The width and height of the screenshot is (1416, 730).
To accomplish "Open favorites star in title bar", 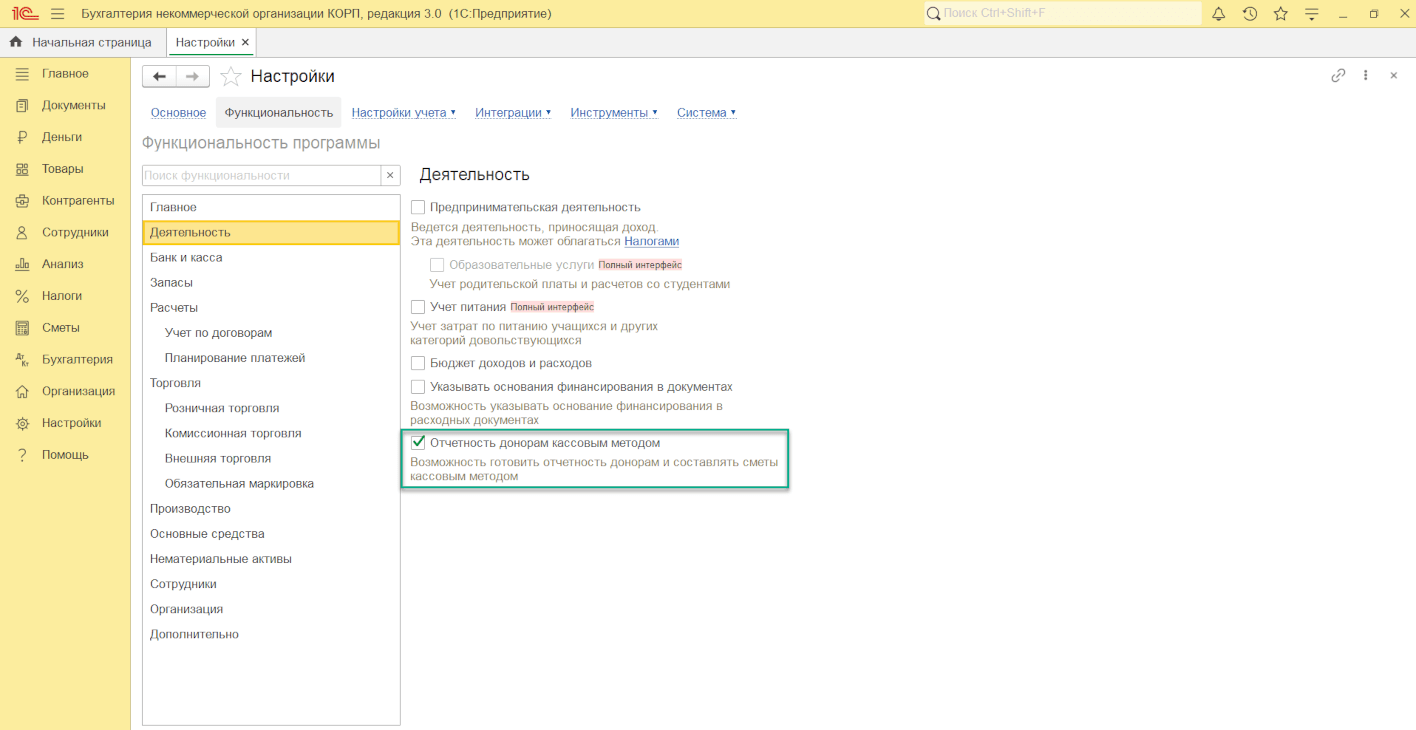I will tap(1281, 14).
